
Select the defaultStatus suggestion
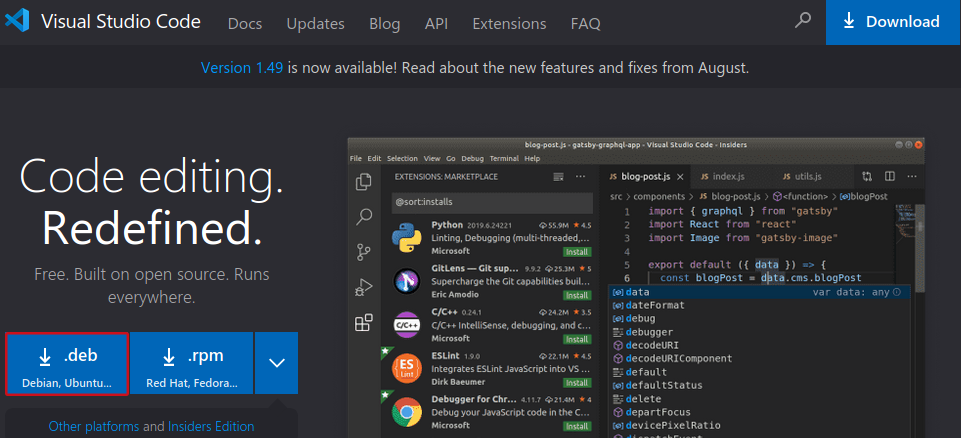click(759, 386)
